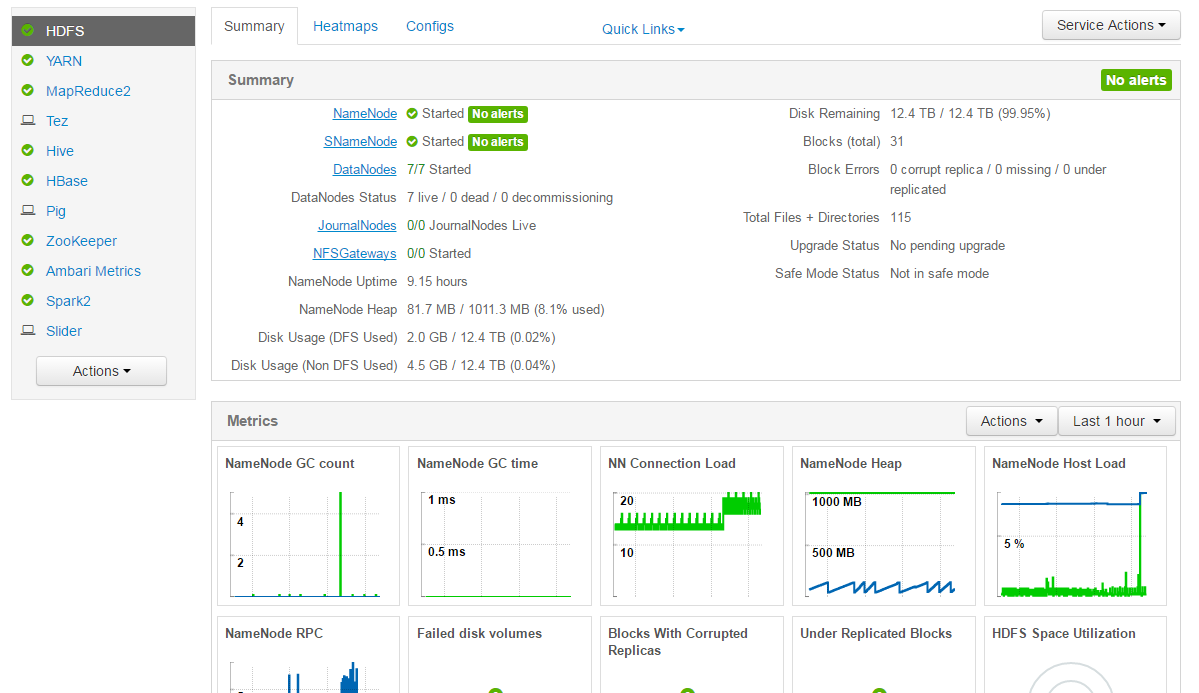Open the NFSGateways link
Image resolution: width=1199 pixels, height=693 pixels.
pos(354,253)
